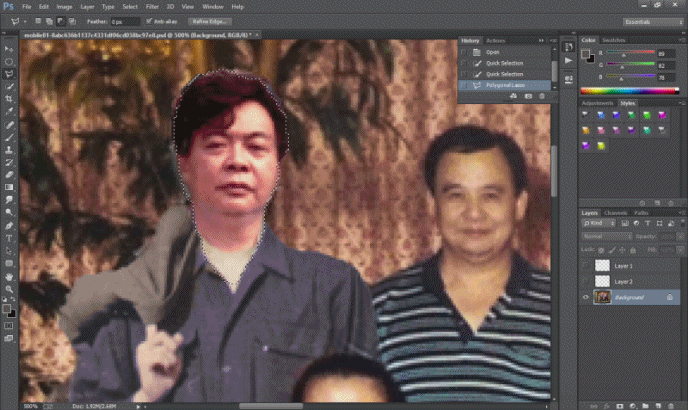Click Add to Selection mode icon

(49, 21)
